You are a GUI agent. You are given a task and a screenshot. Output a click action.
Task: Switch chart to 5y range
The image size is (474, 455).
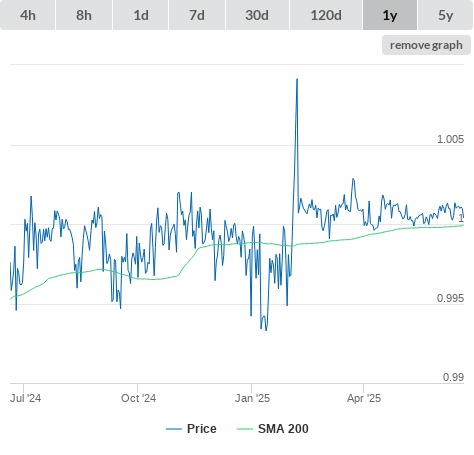(x=446, y=15)
